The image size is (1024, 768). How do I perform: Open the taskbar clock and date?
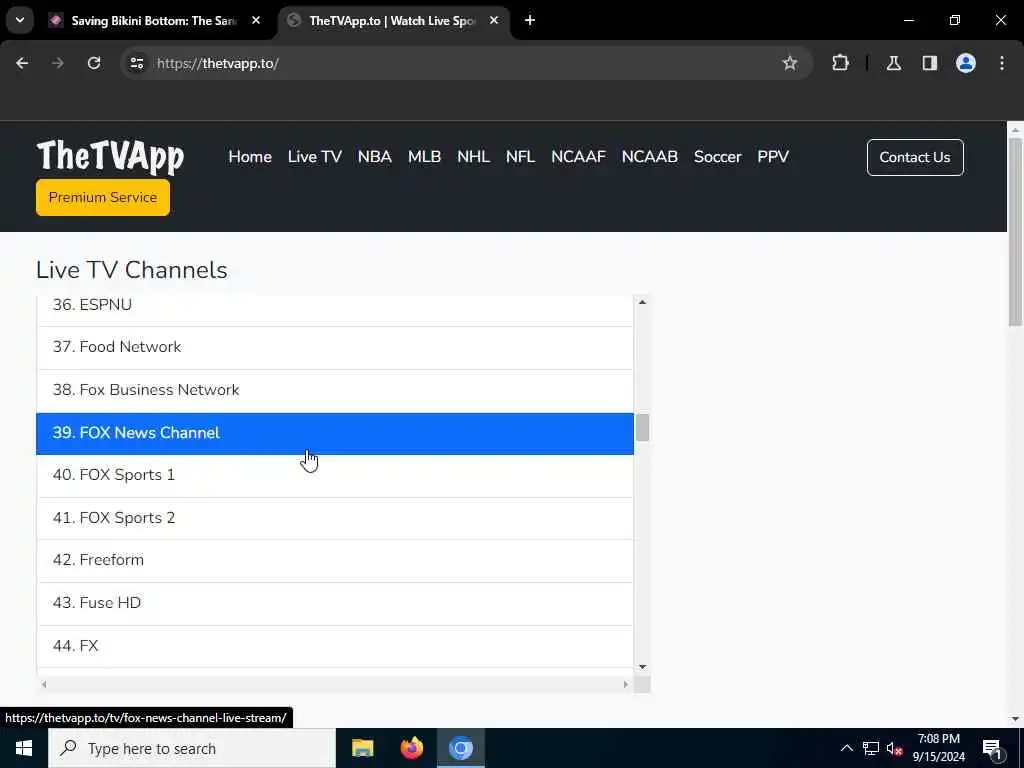[938, 748]
